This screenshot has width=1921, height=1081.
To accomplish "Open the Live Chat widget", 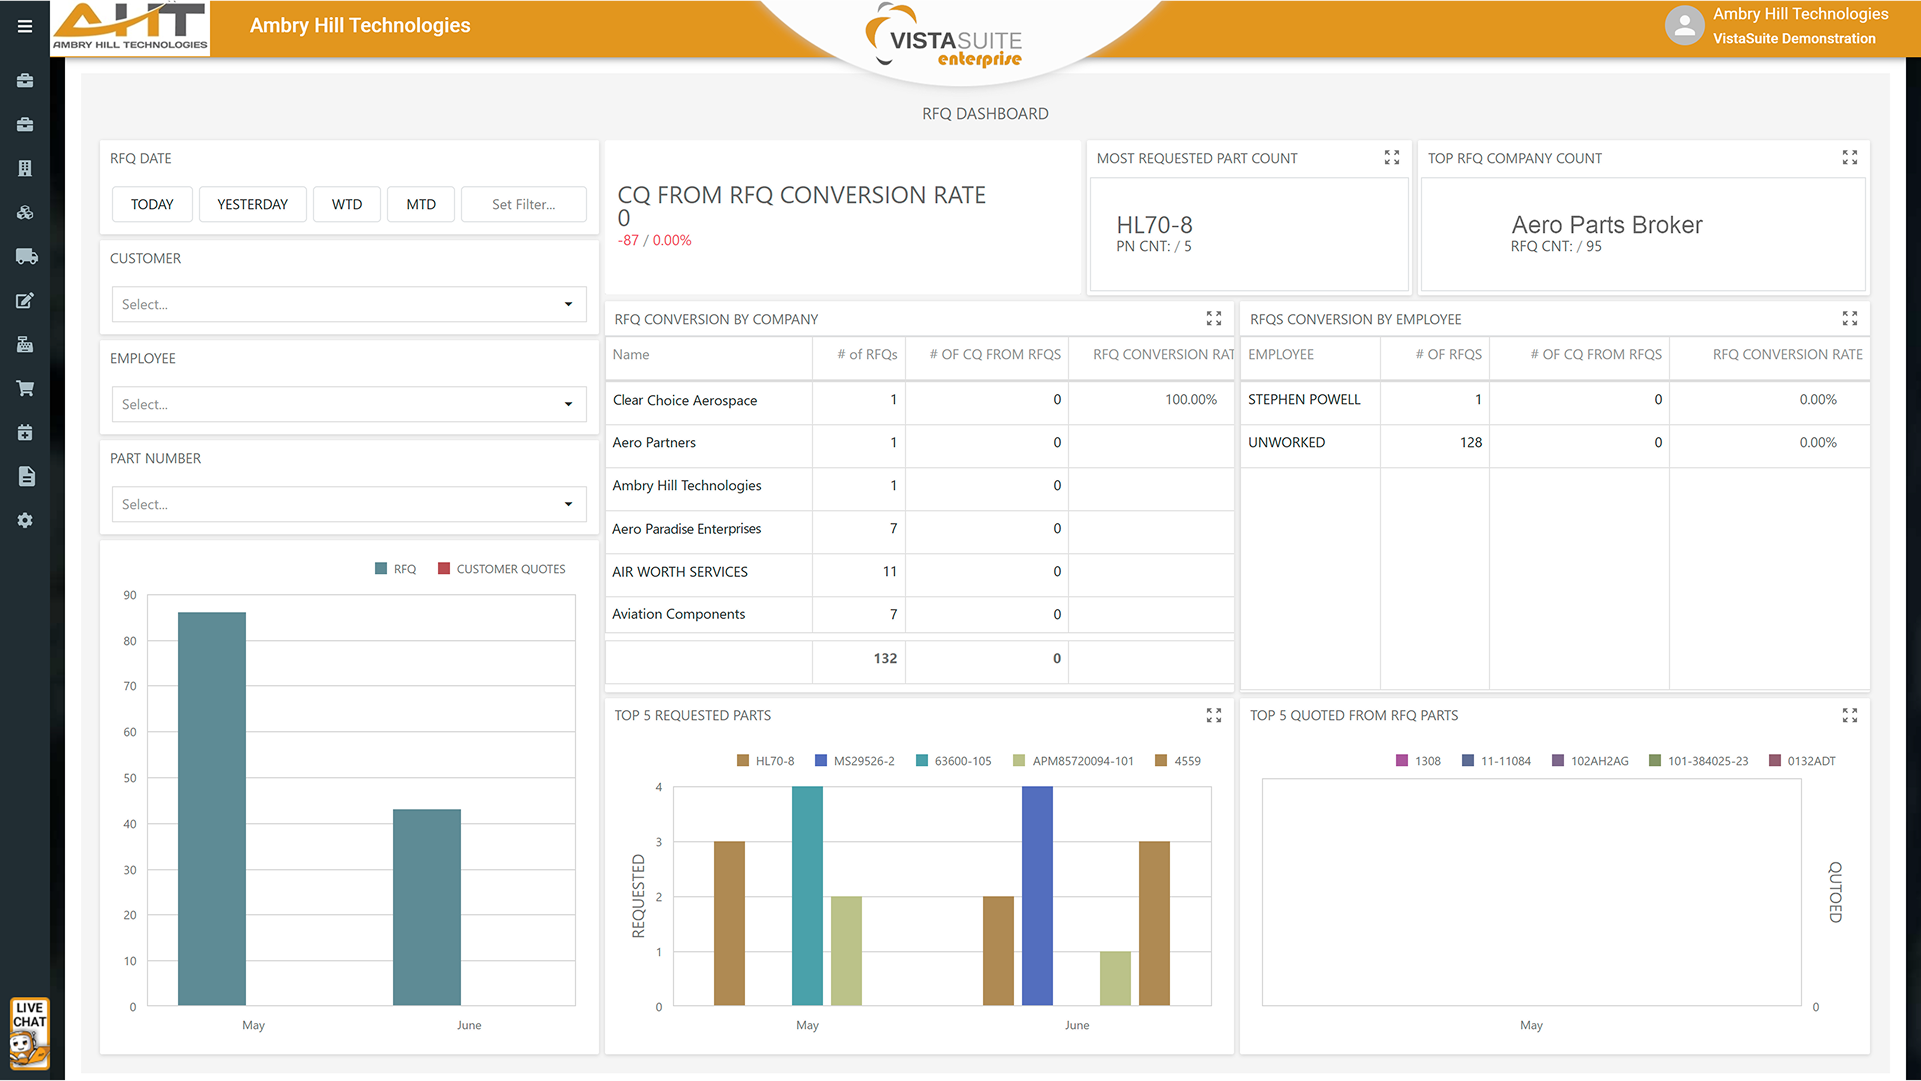I will point(29,1034).
